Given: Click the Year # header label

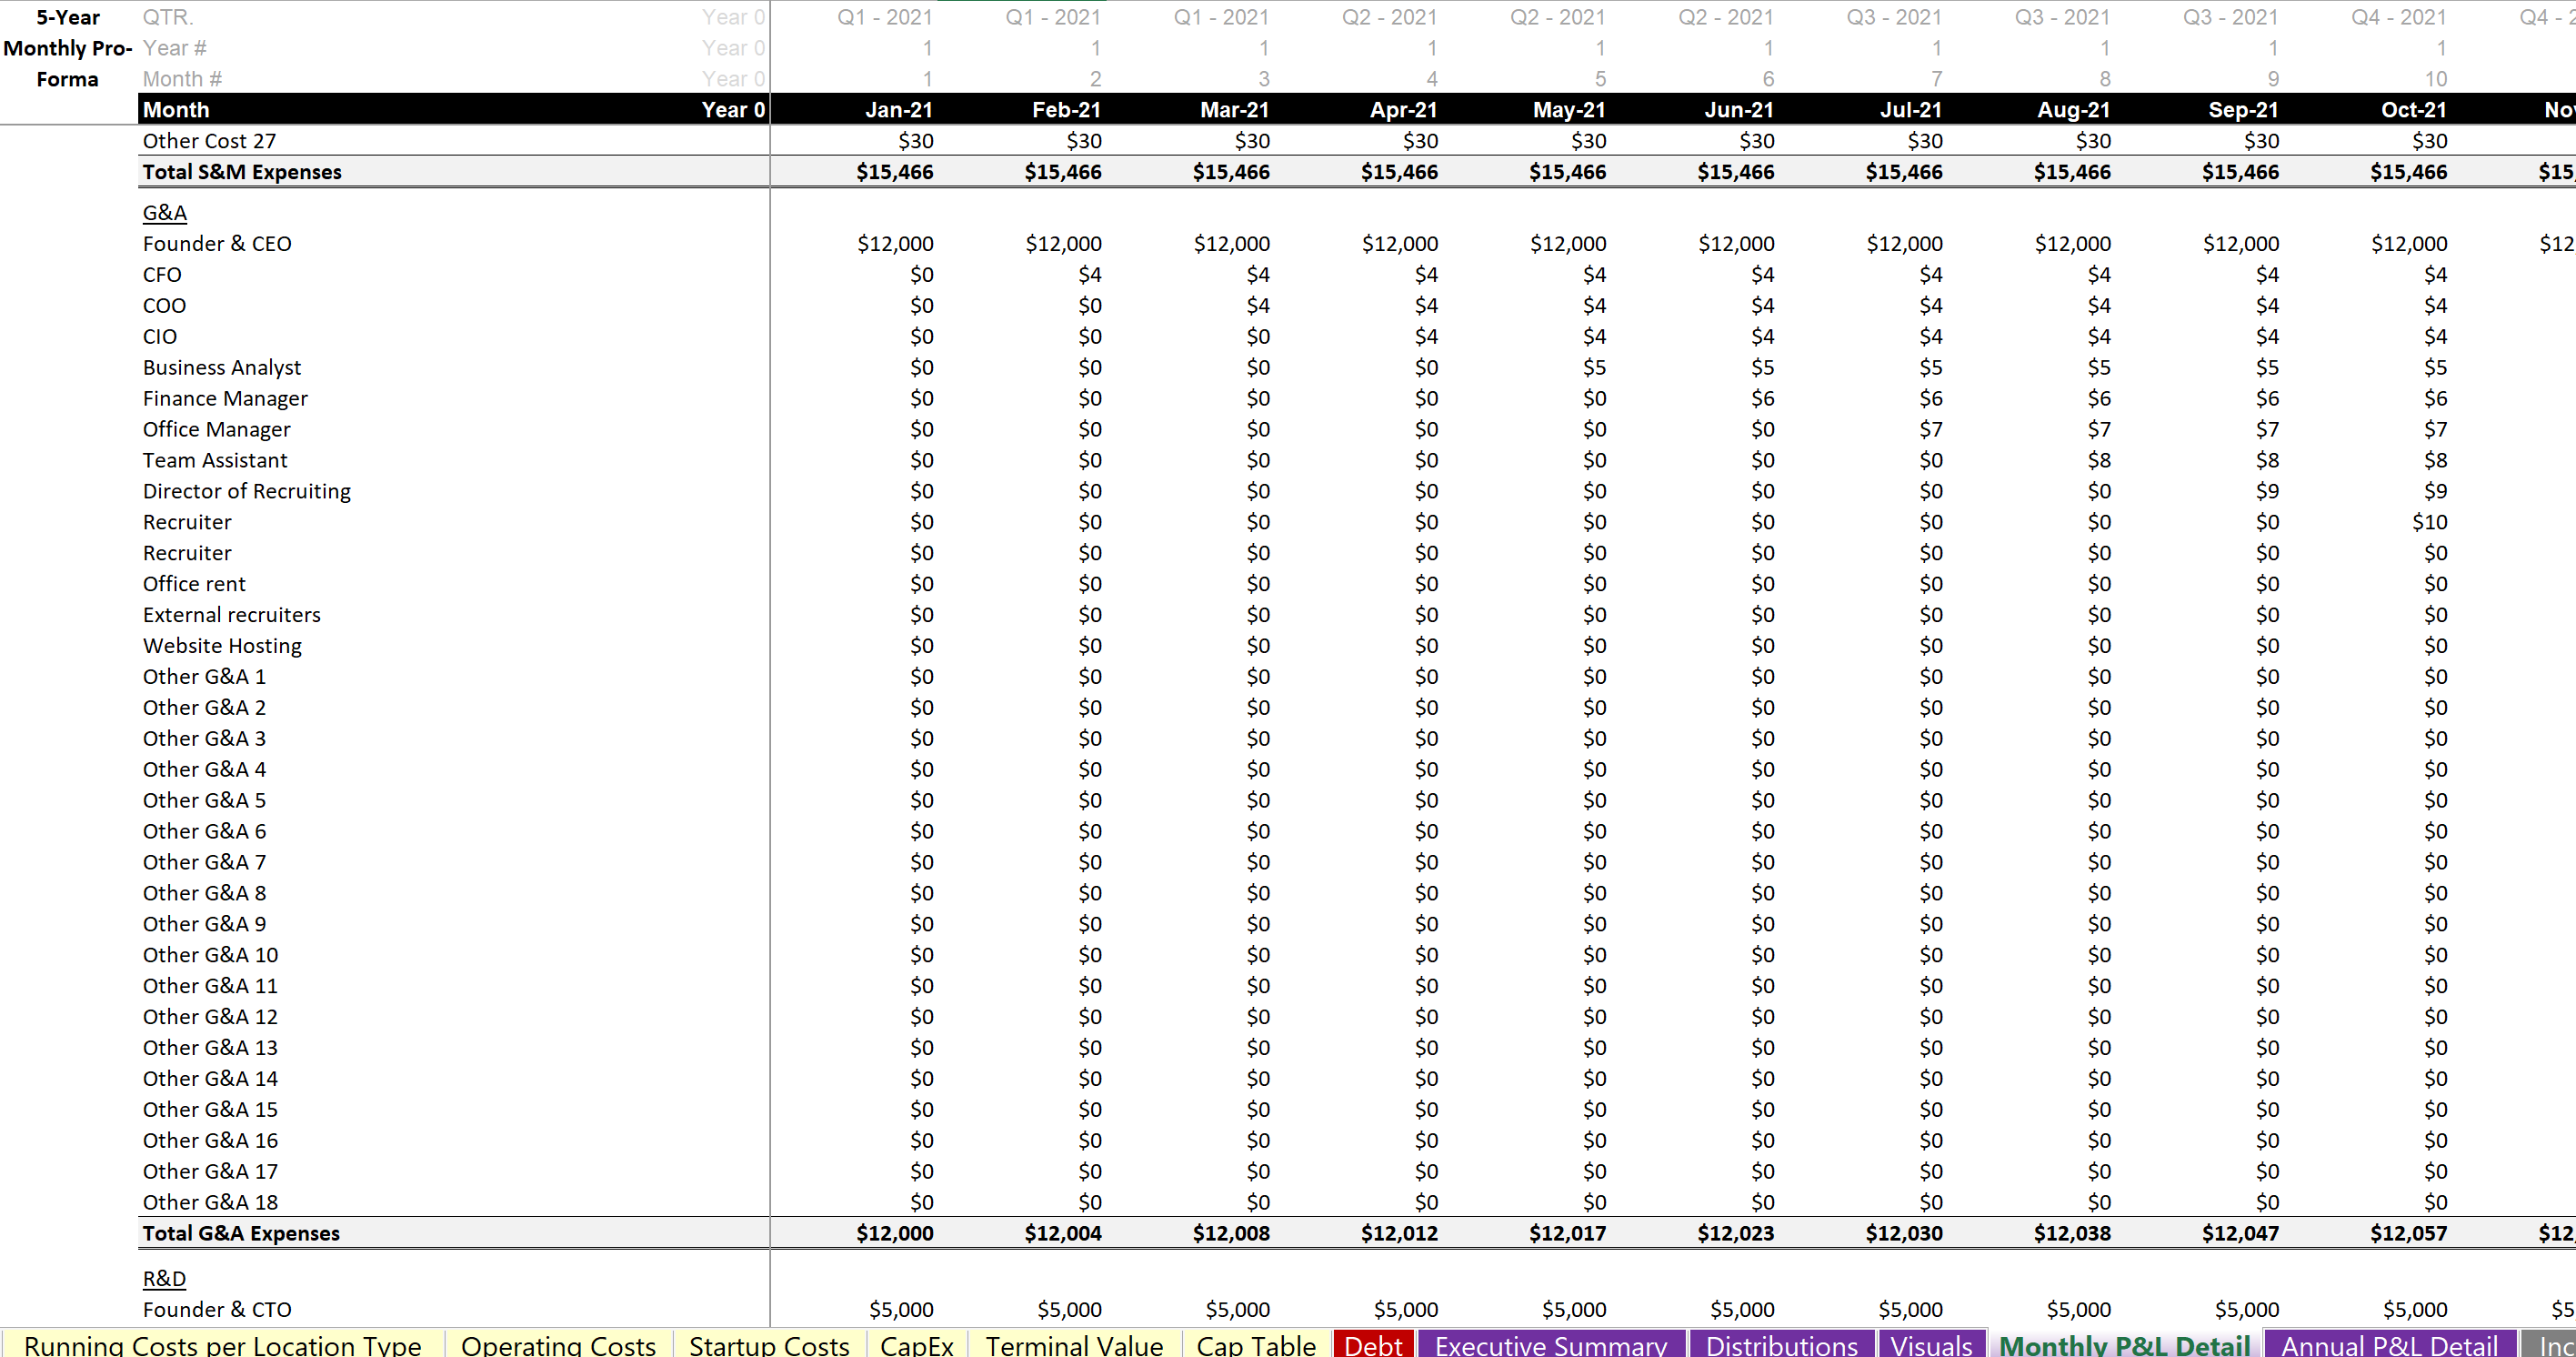Looking at the screenshot, I should [x=175, y=48].
